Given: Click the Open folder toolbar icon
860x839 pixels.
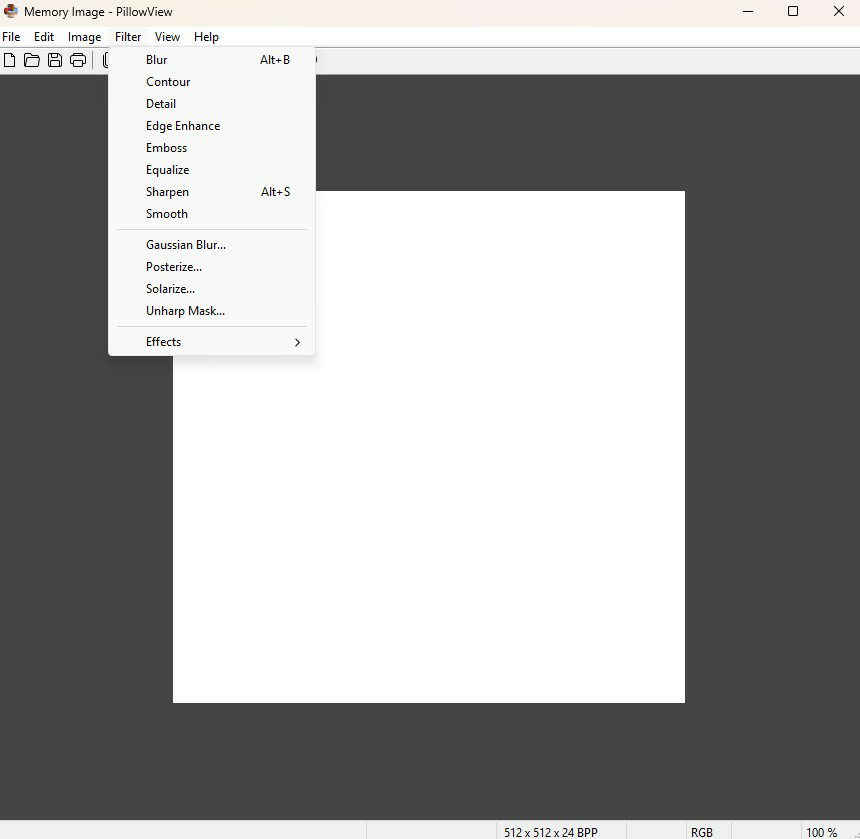Looking at the screenshot, I should pyautogui.click(x=32, y=60).
